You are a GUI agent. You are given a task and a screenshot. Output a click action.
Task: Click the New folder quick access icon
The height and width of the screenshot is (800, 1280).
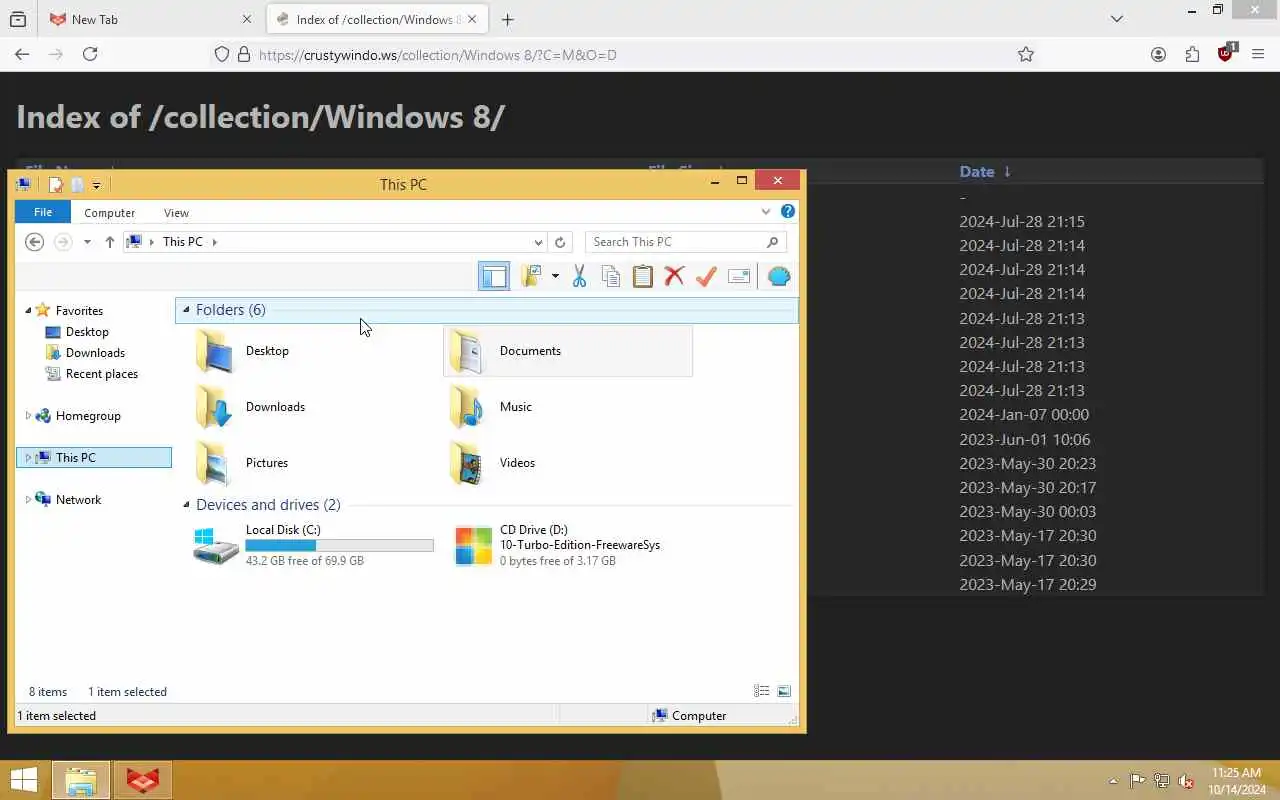click(76, 184)
